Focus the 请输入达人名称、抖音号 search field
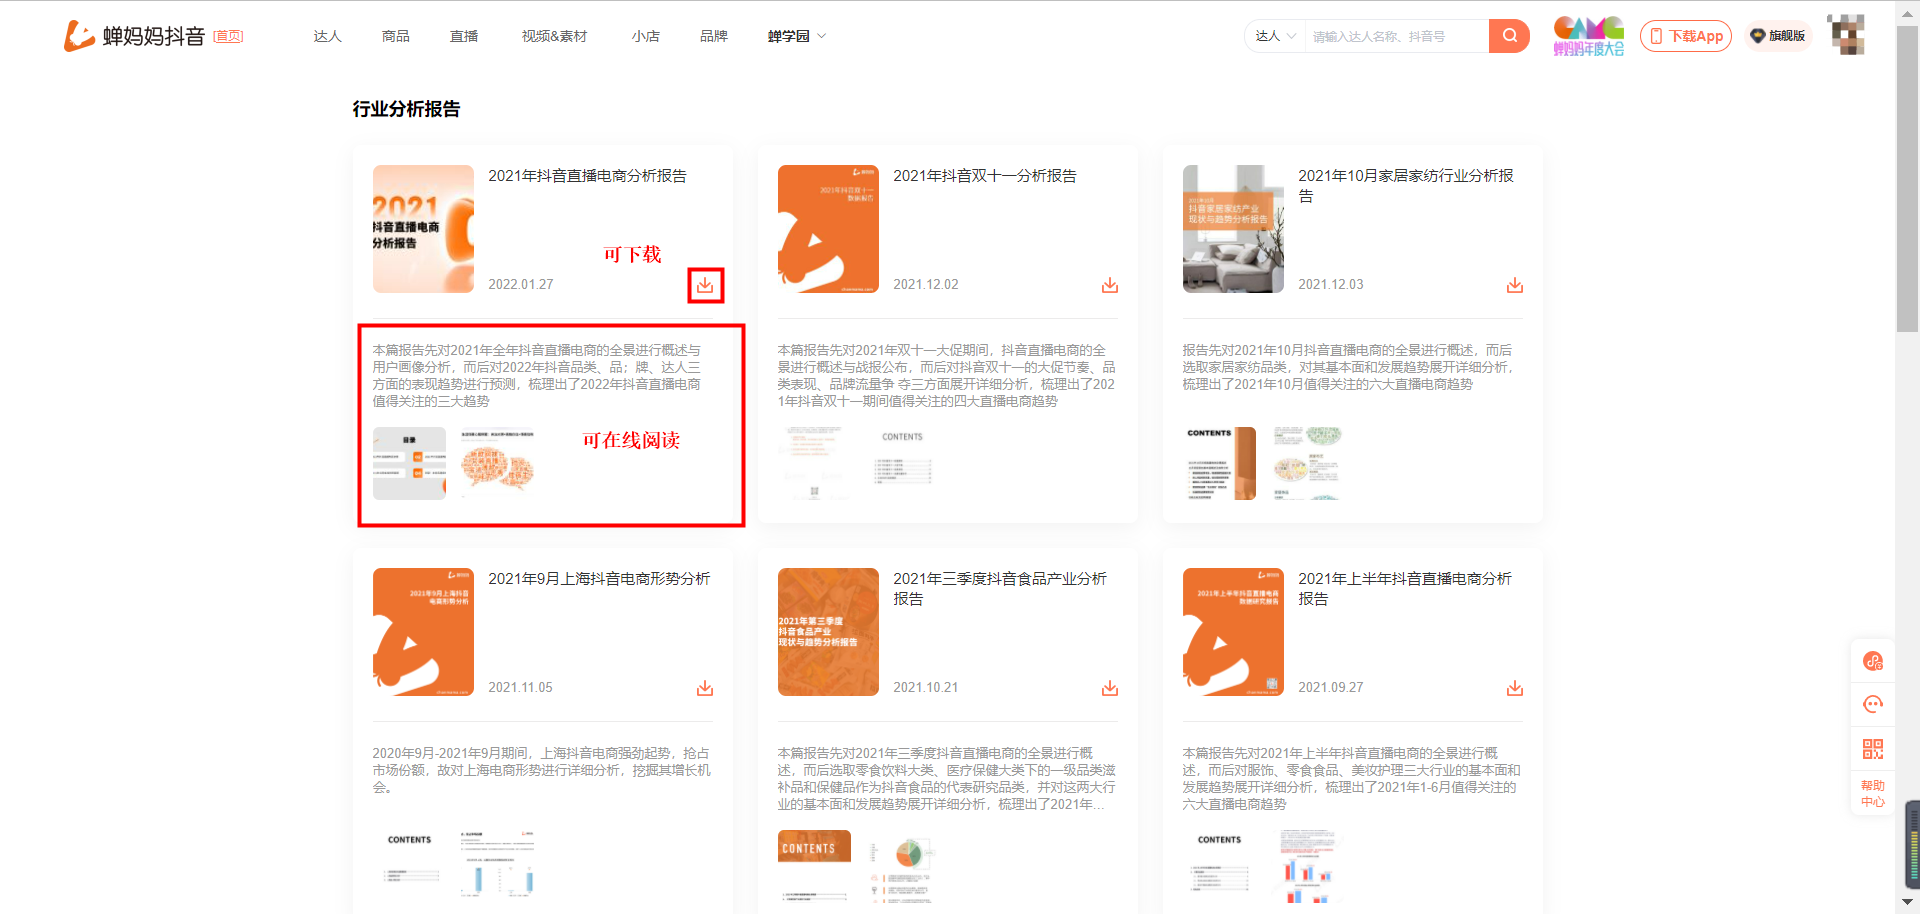The height and width of the screenshot is (914, 1920). pyautogui.click(x=1396, y=36)
